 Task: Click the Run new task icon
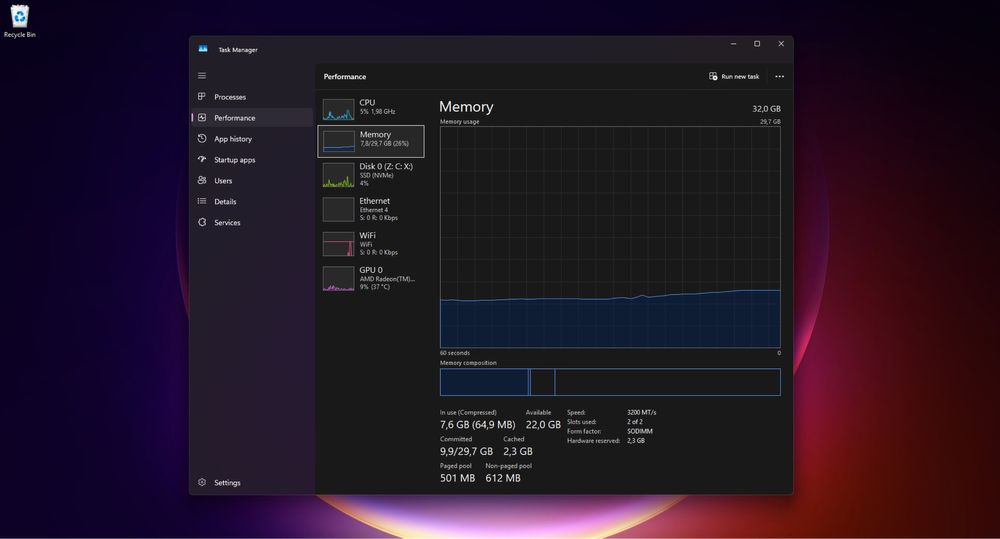point(713,76)
